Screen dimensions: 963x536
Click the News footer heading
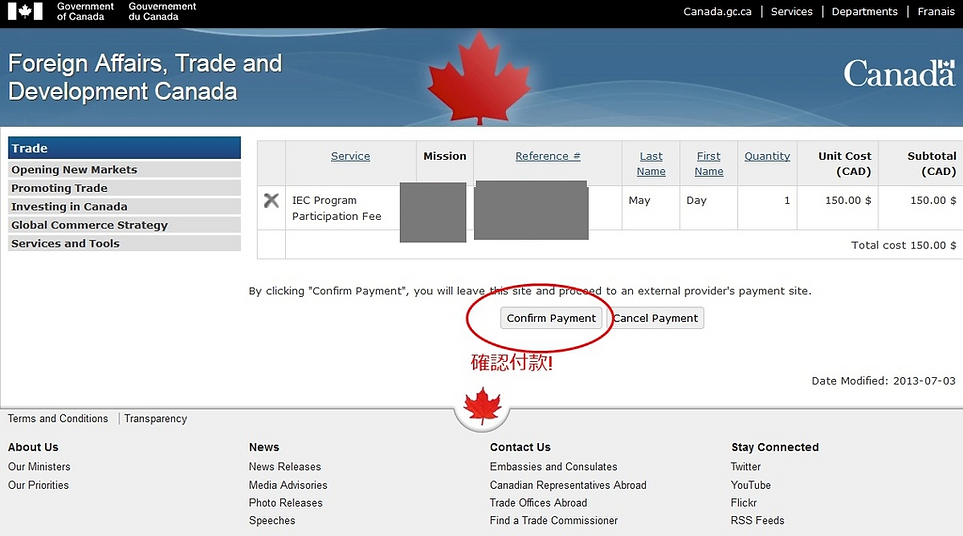click(x=264, y=447)
